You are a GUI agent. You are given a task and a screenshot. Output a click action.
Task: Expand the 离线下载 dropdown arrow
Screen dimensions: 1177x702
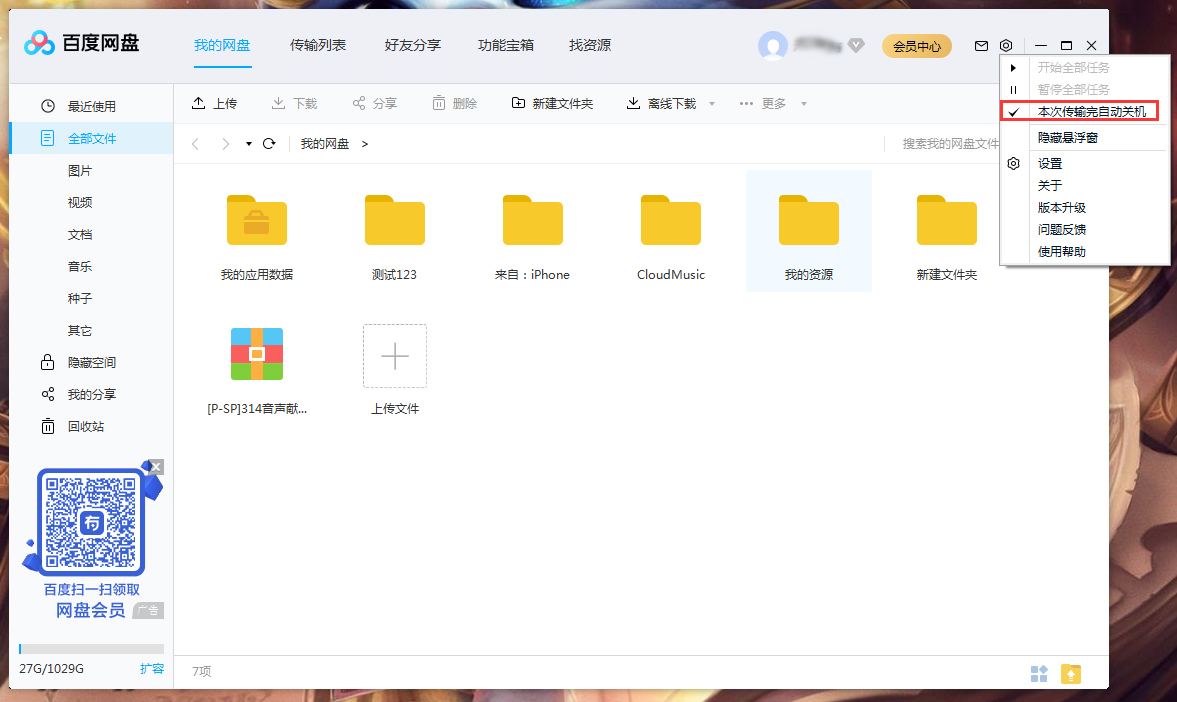(710, 102)
